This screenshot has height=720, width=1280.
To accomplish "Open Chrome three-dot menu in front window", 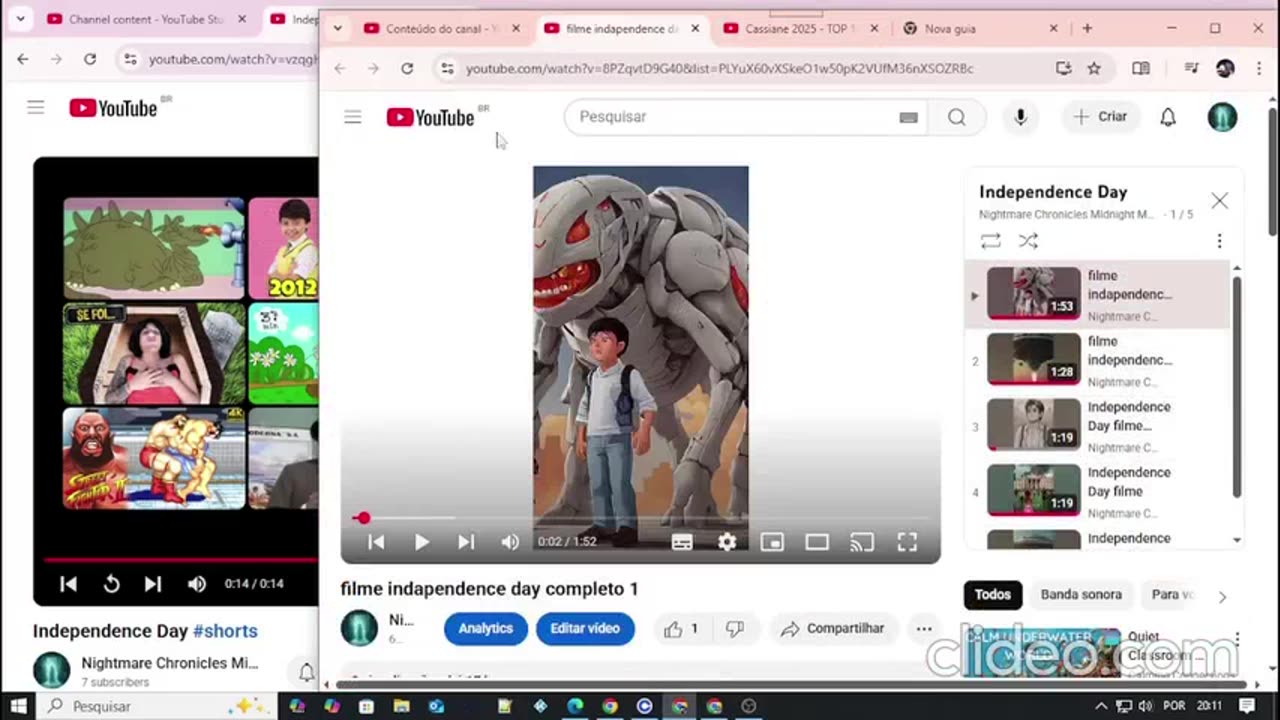I will point(1257,68).
